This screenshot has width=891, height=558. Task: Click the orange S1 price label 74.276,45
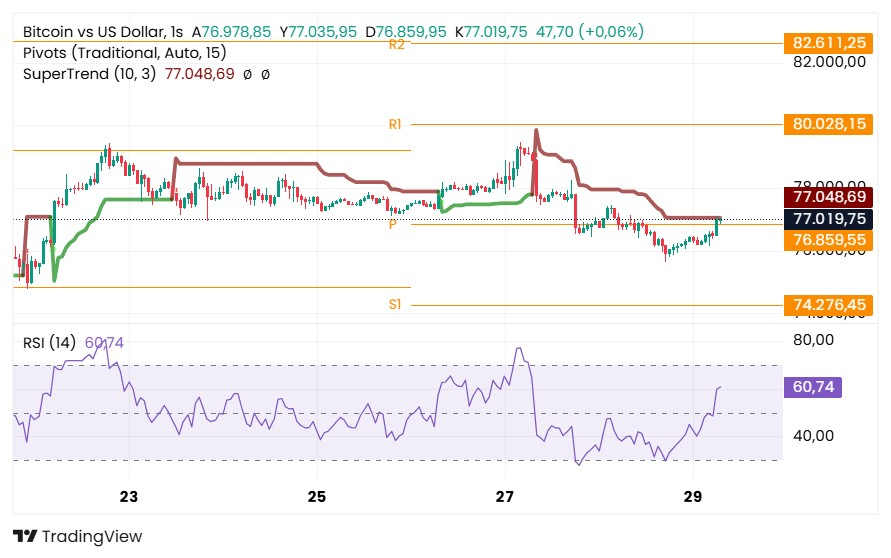coord(828,305)
